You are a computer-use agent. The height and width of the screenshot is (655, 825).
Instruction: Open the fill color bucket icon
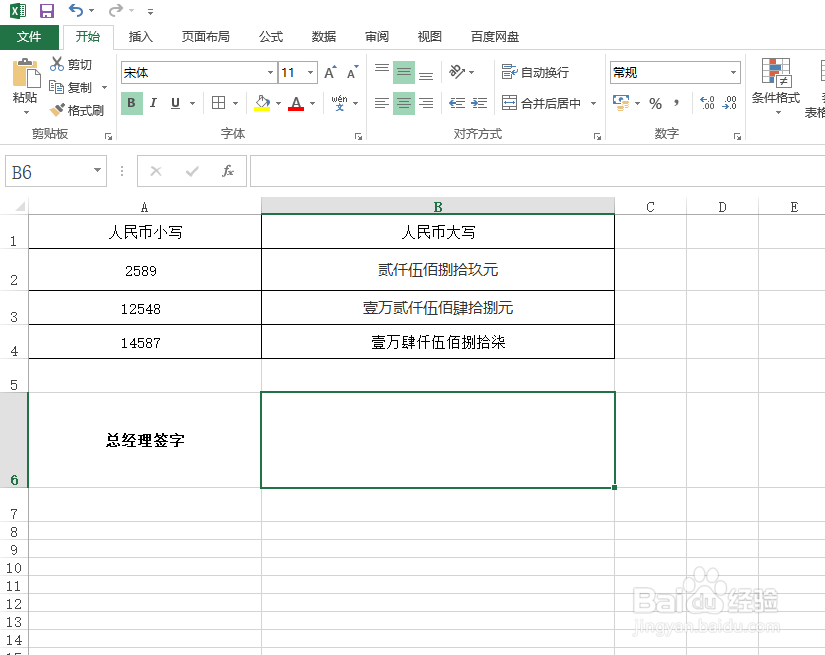click(x=261, y=103)
